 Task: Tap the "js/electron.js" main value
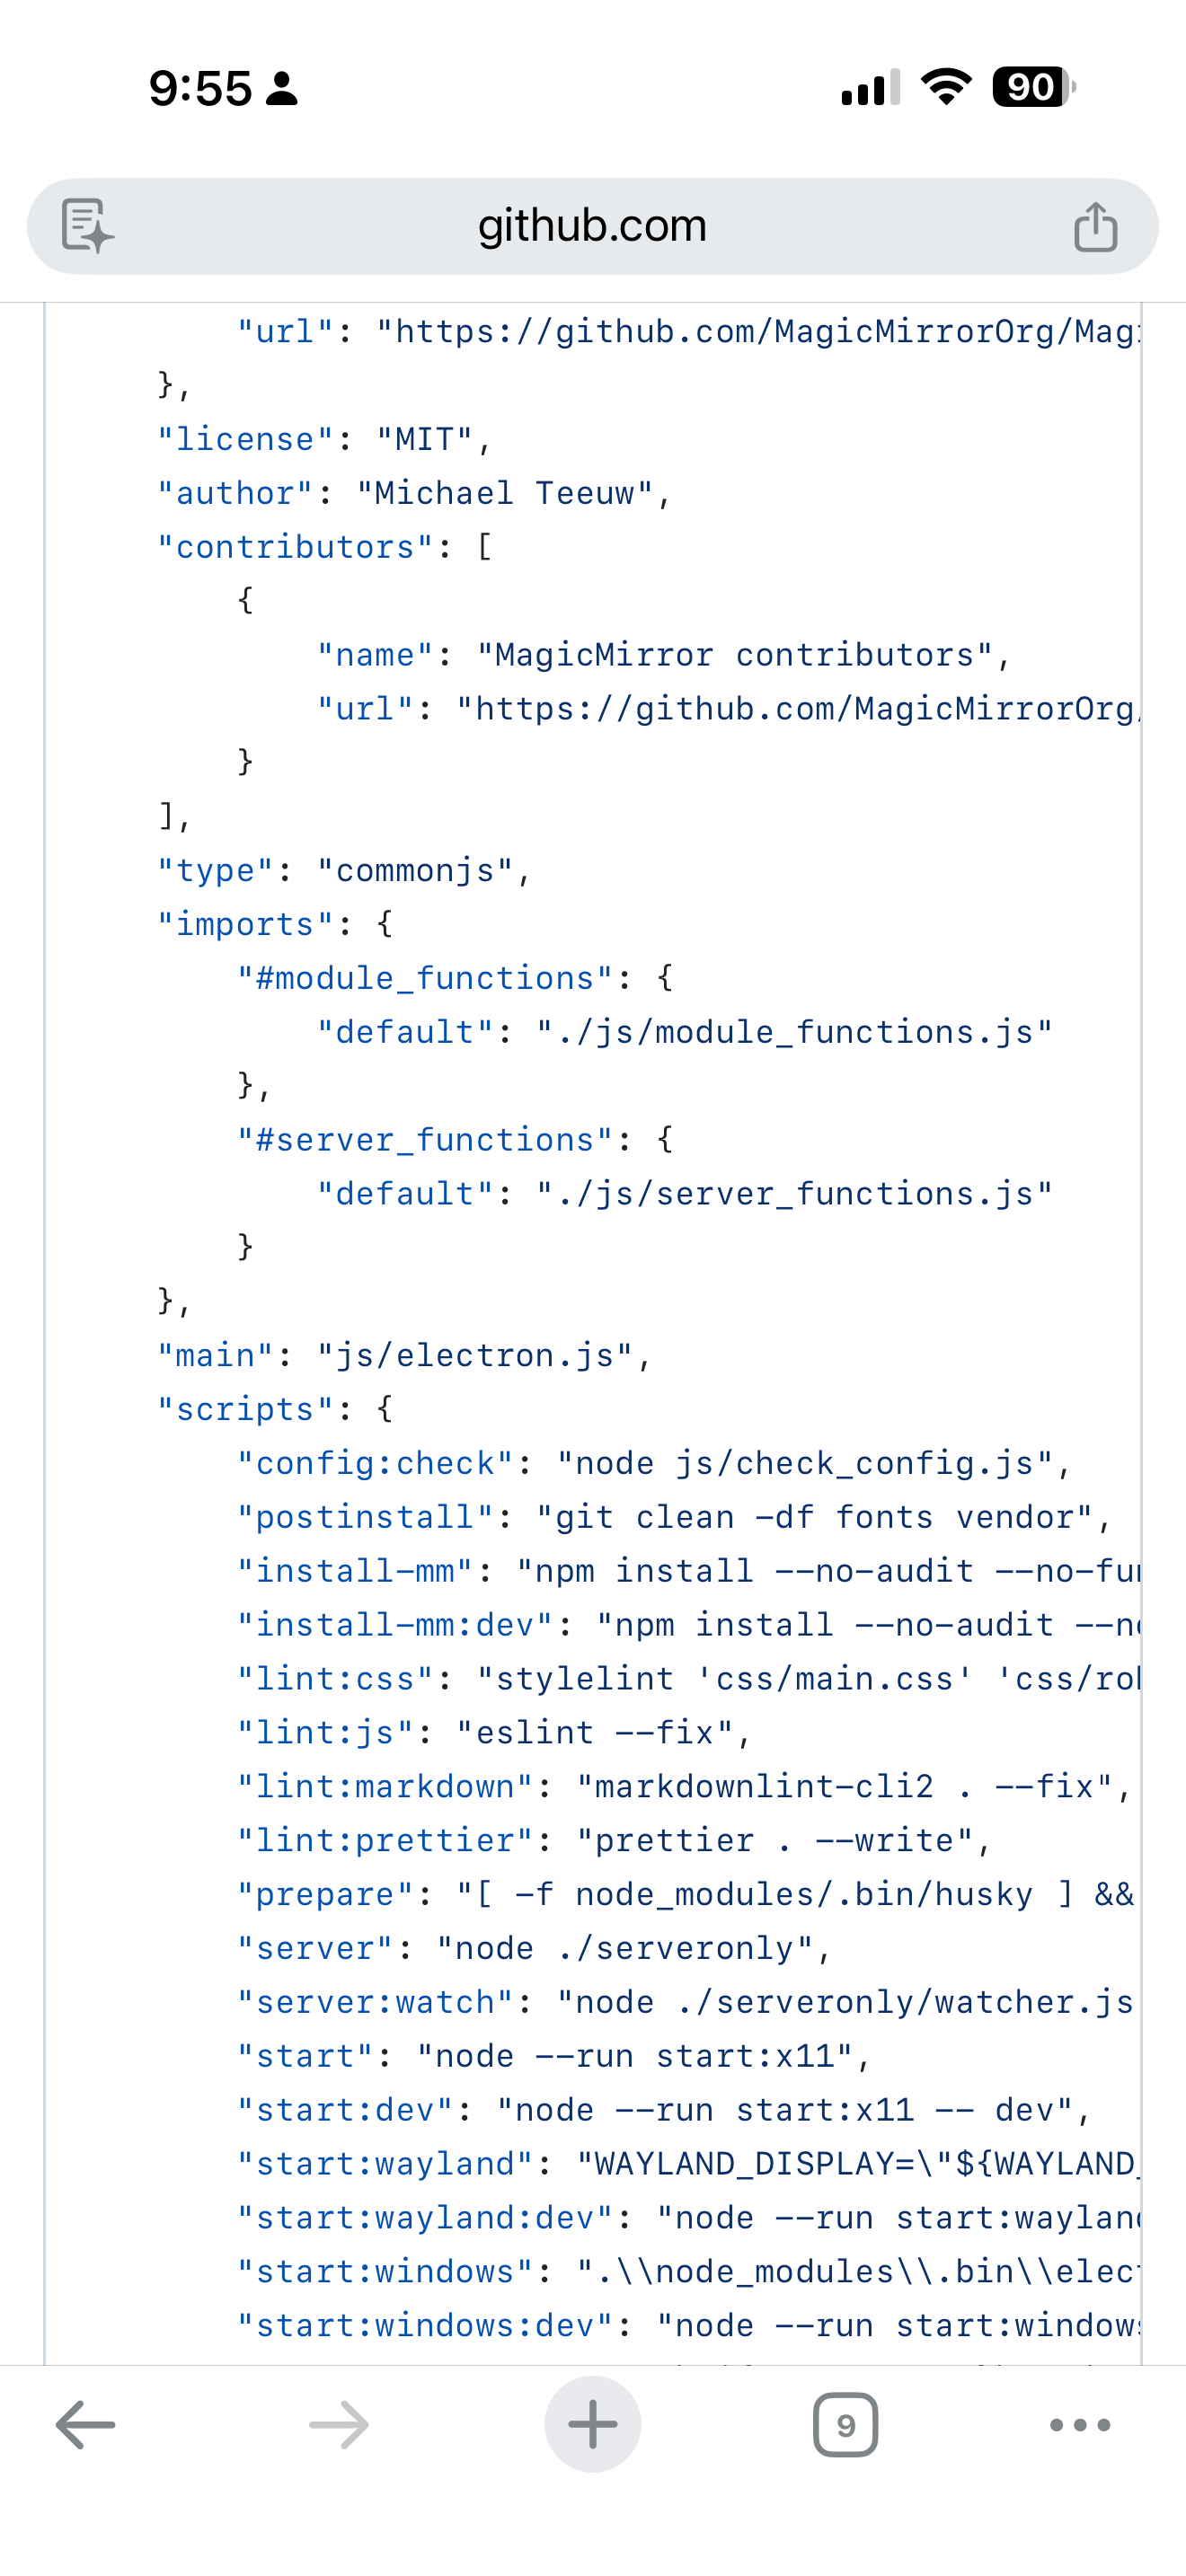click(475, 1355)
